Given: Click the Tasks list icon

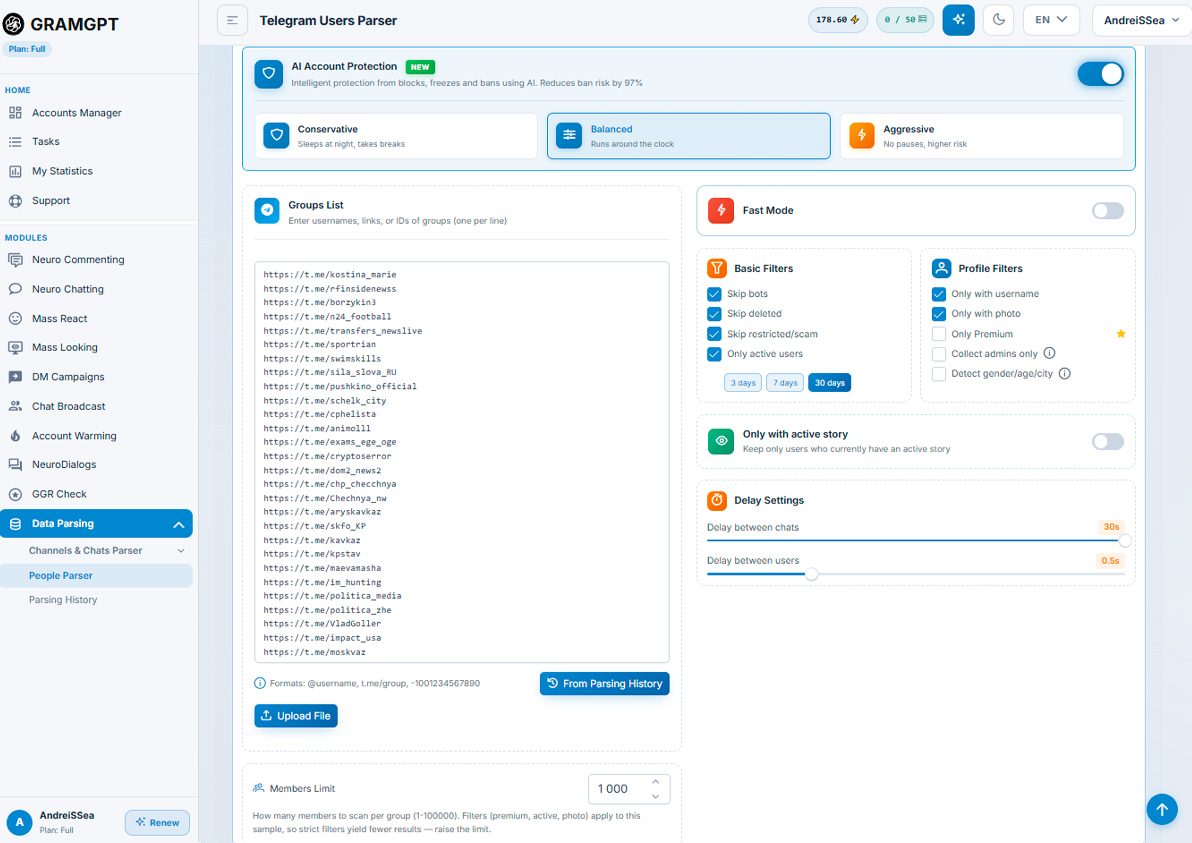Looking at the screenshot, I should 15,141.
